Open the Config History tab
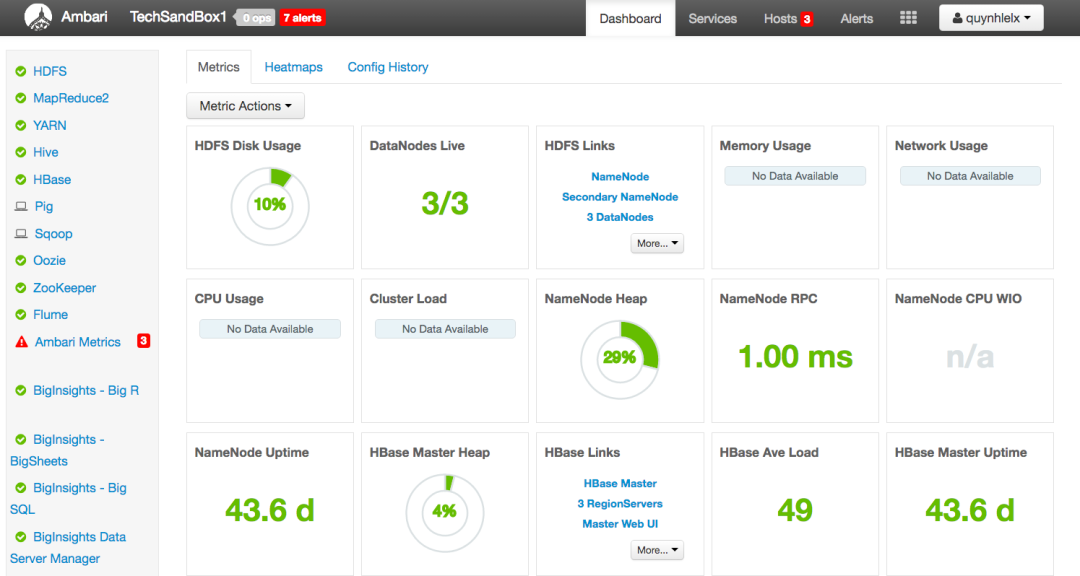The width and height of the screenshot is (1080, 576). (x=388, y=67)
